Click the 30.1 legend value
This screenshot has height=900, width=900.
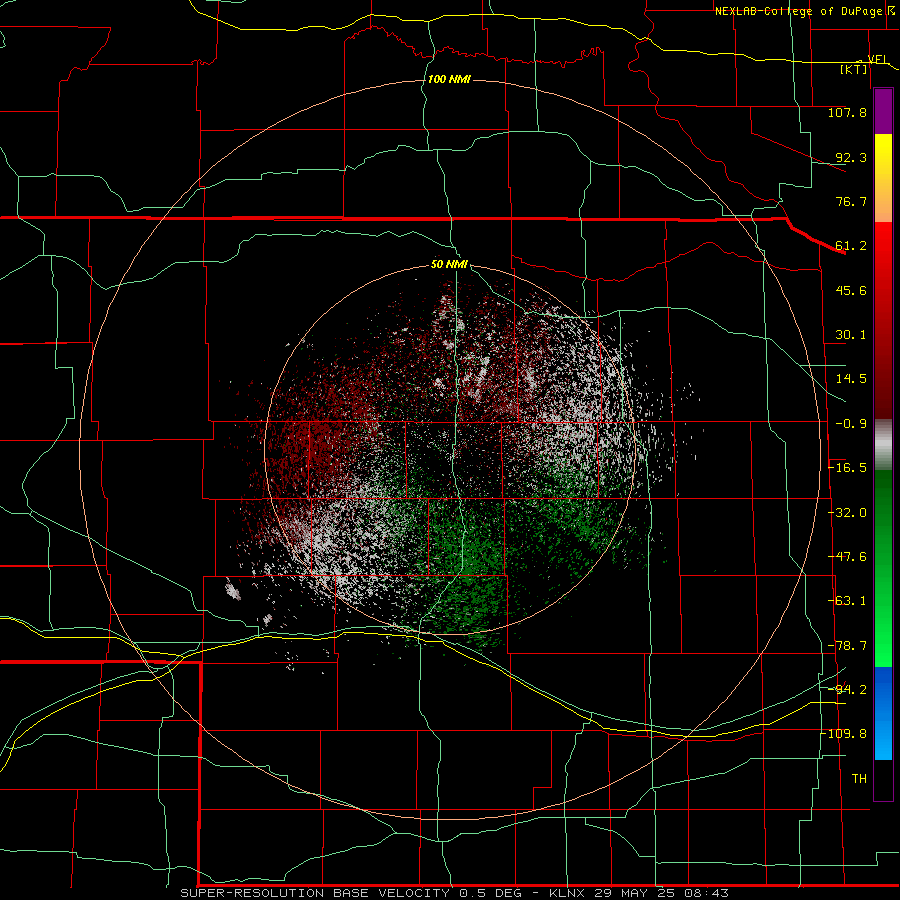(x=851, y=335)
